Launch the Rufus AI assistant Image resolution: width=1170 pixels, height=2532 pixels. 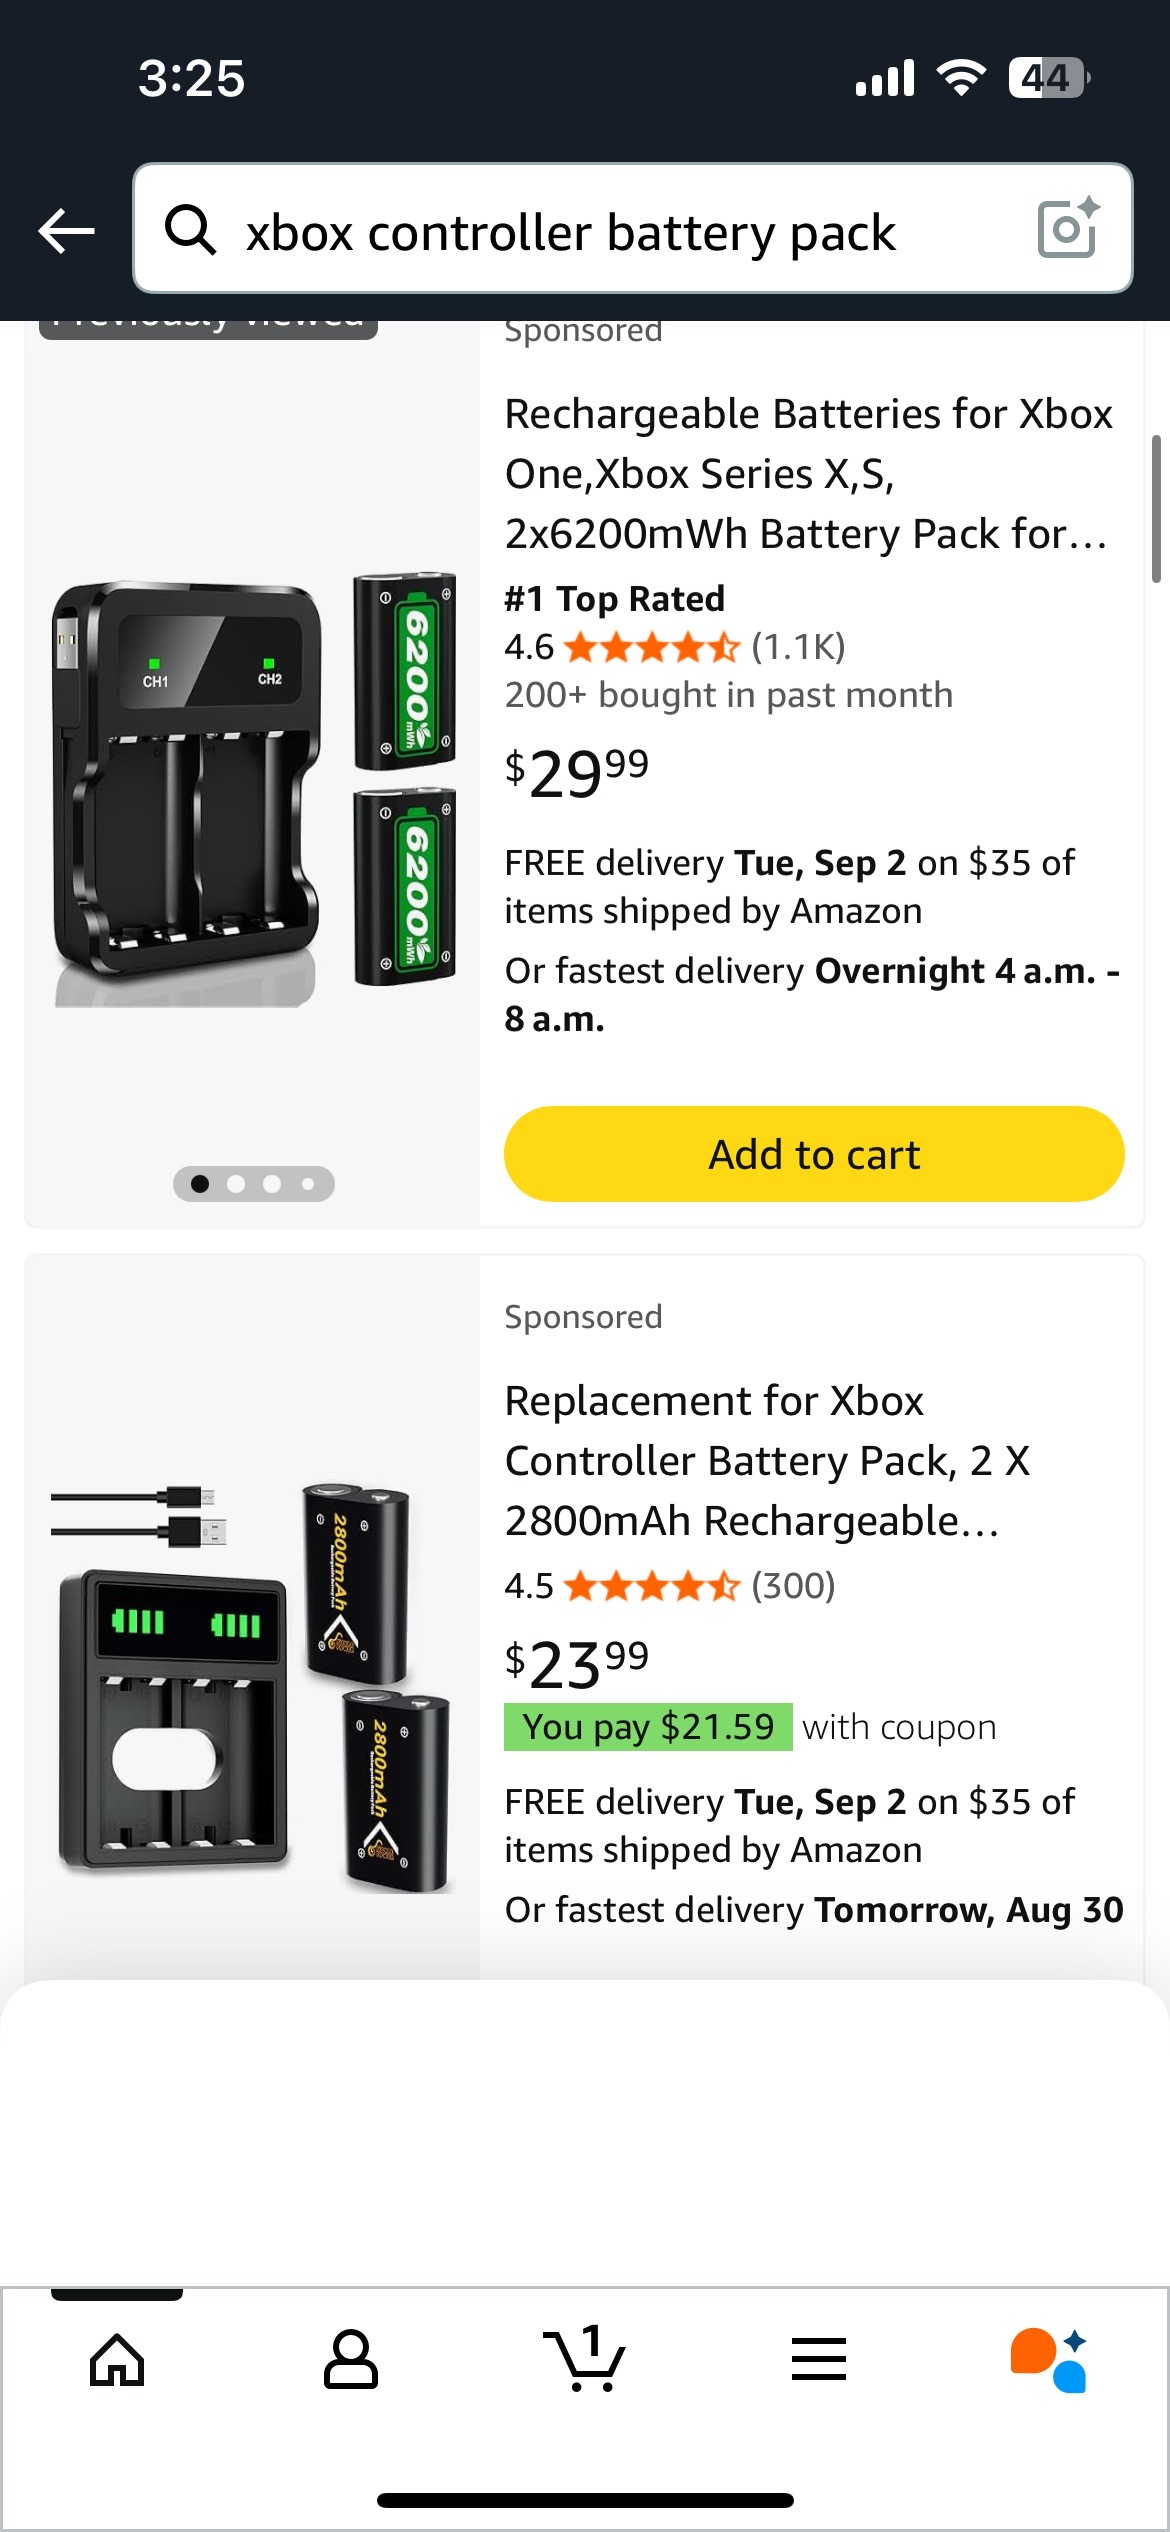[1049, 2360]
